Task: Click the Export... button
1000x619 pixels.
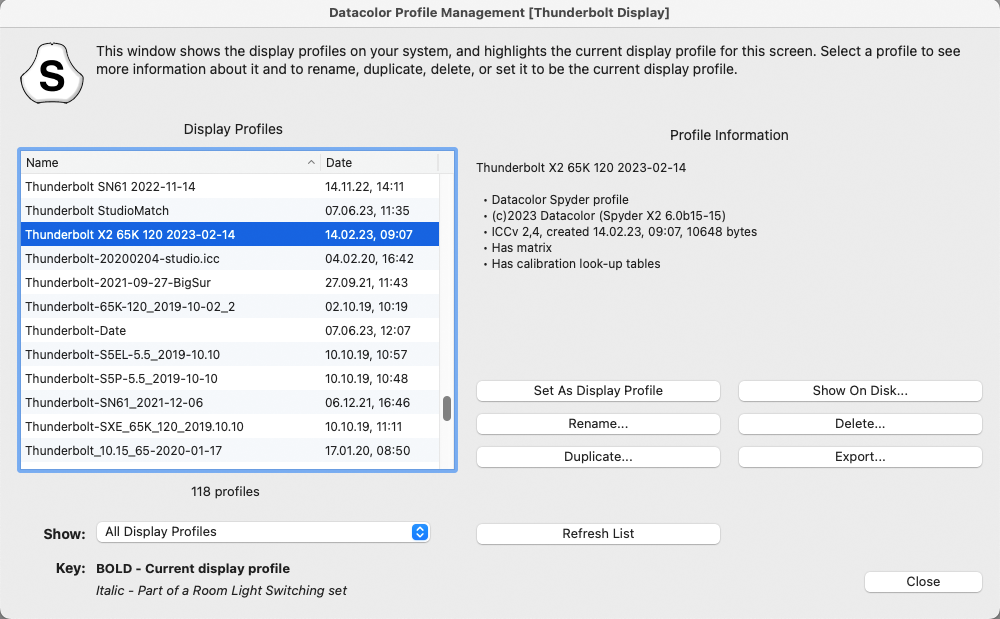Action: [860, 457]
